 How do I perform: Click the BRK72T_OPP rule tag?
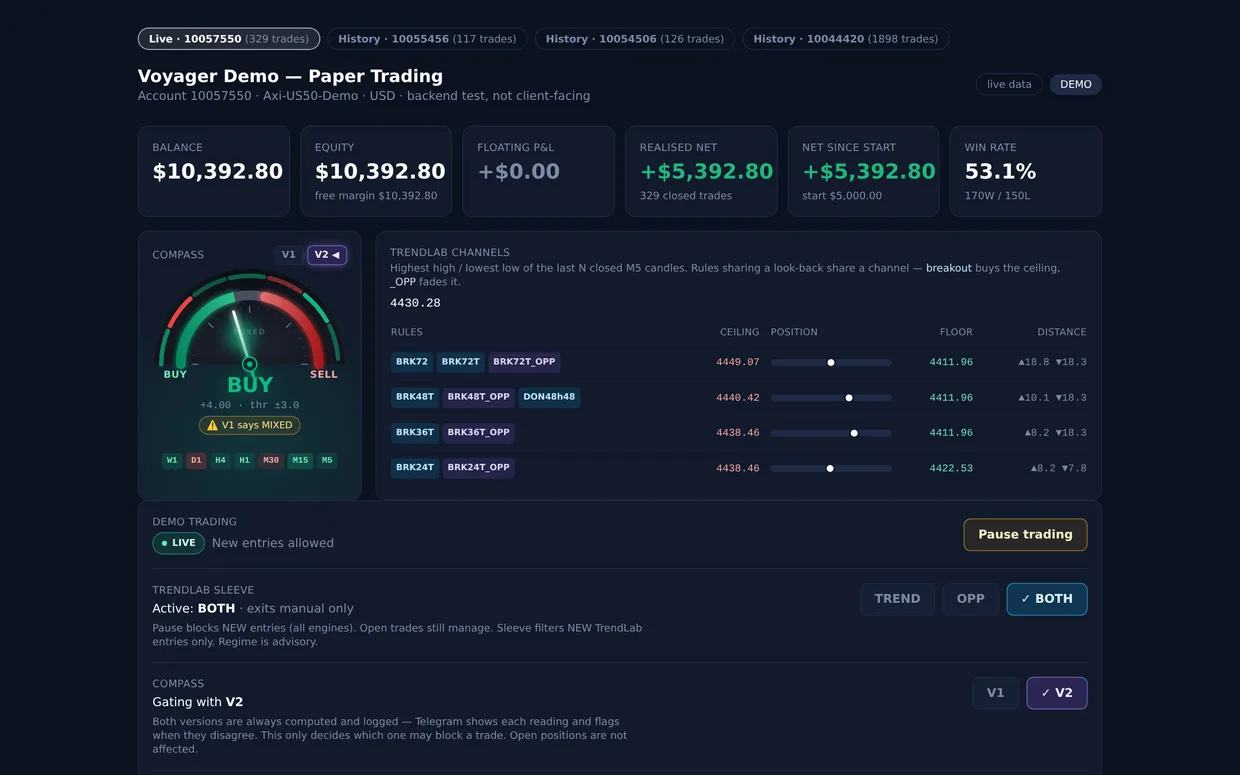coord(525,362)
